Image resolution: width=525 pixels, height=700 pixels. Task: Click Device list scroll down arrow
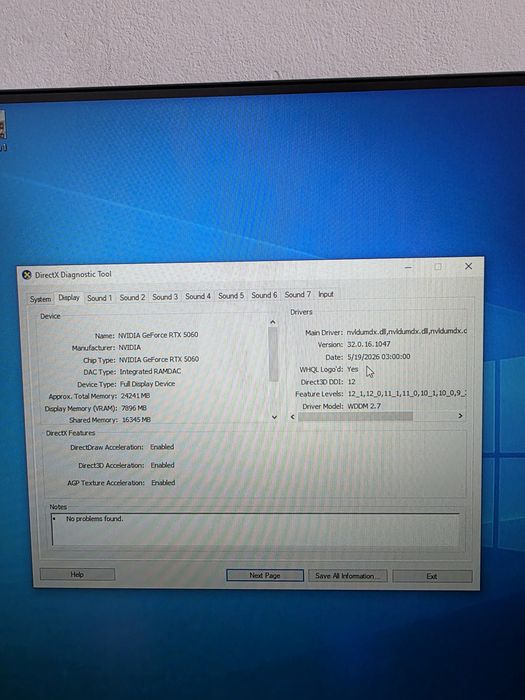pos(274,417)
